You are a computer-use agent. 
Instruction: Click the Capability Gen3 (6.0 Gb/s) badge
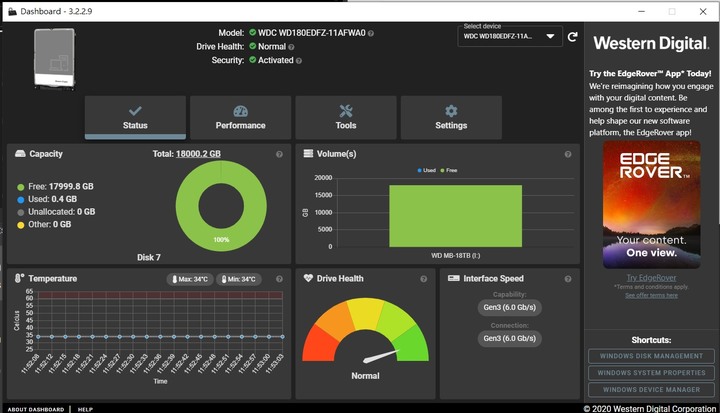(x=510, y=307)
